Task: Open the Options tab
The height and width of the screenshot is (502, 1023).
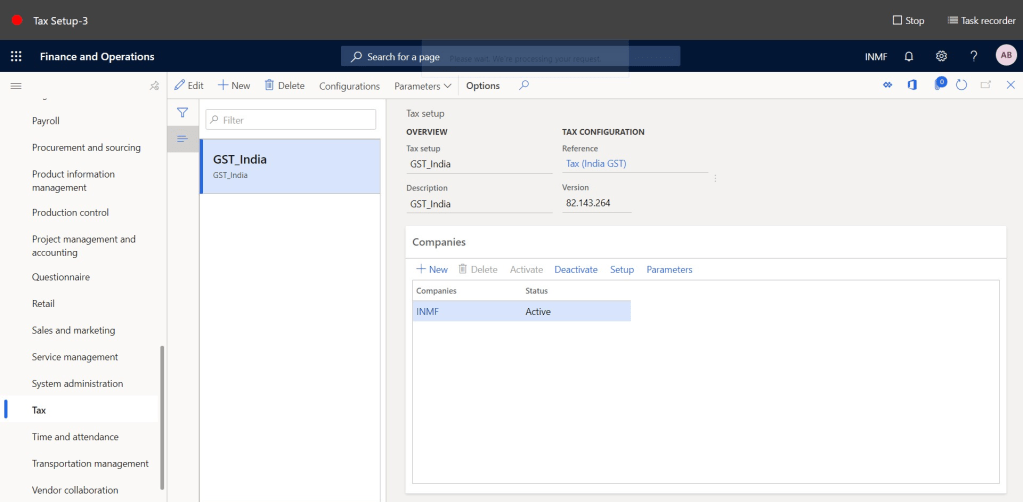Action: pos(483,86)
